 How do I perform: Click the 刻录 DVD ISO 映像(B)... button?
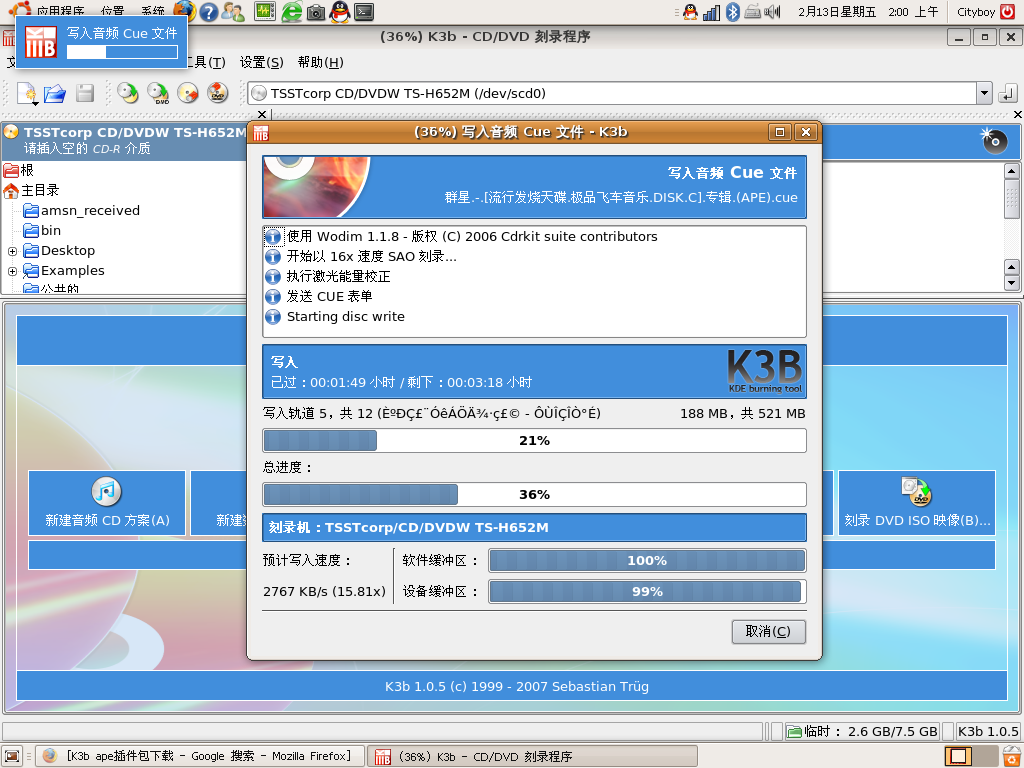917,503
